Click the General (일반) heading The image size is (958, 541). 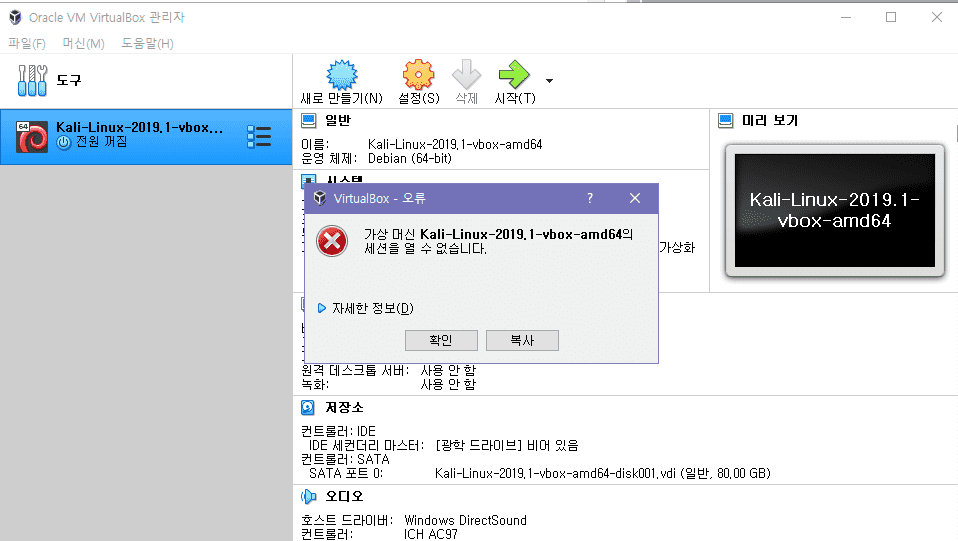(x=338, y=120)
